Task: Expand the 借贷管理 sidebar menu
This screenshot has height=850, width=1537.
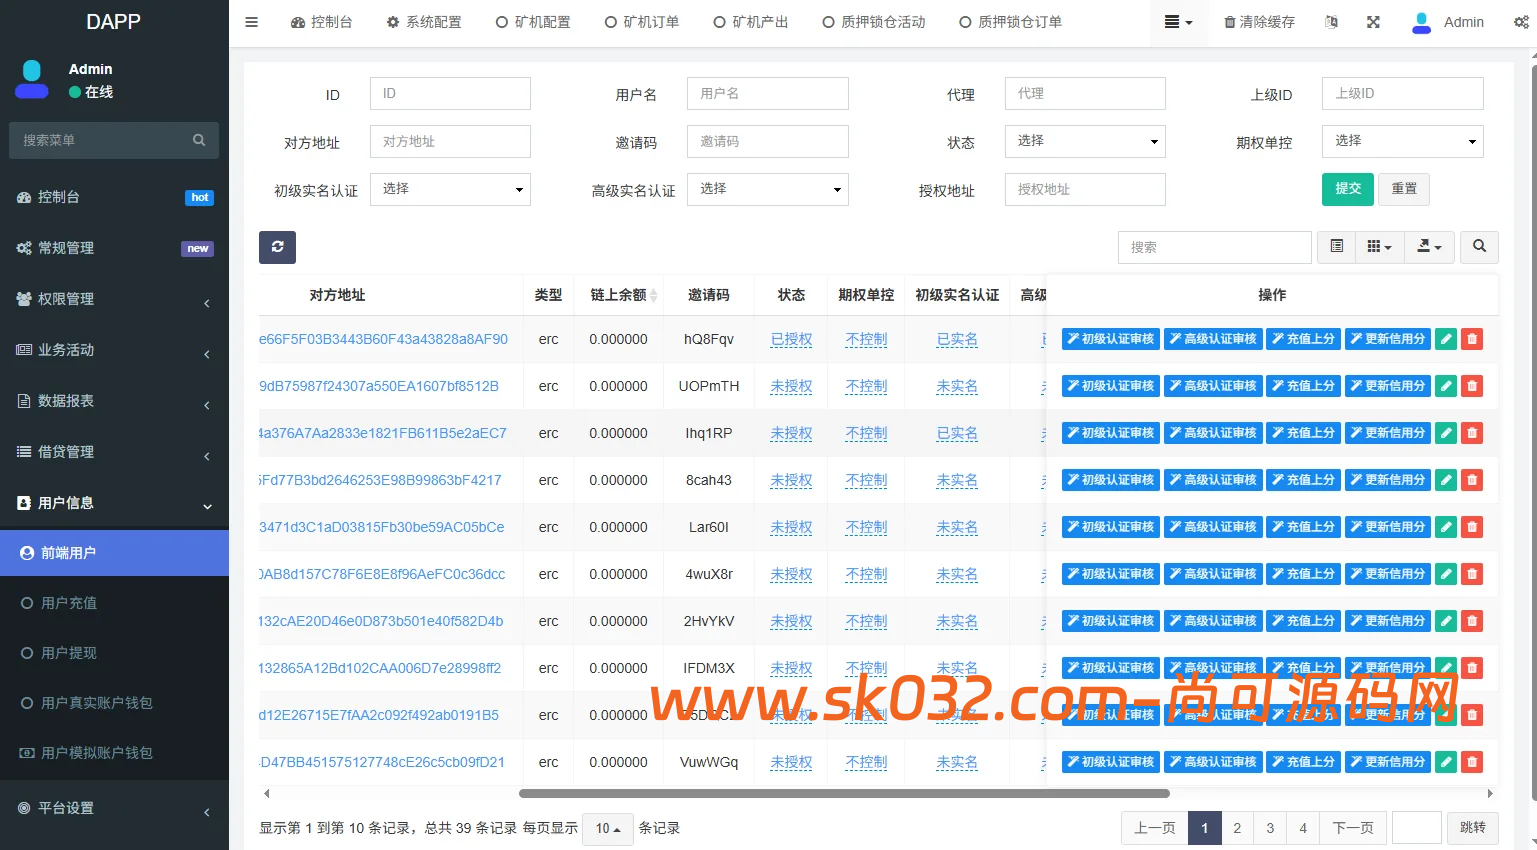Action: 114,452
